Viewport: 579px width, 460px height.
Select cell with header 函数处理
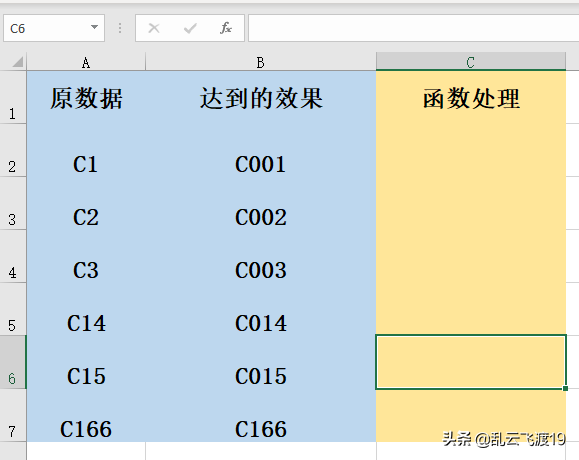pyautogui.click(x=471, y=97)
